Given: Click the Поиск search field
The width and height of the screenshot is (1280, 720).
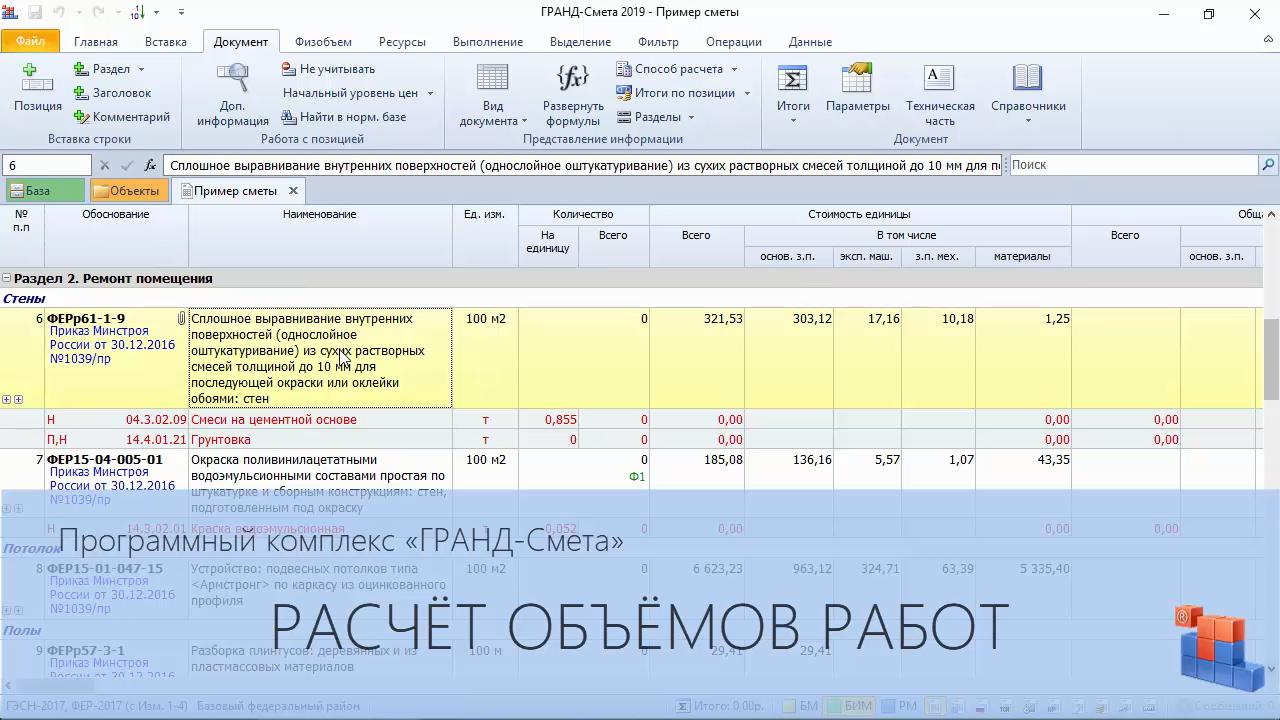Looking at the screenshot, I should click(x=1134, y=165).
